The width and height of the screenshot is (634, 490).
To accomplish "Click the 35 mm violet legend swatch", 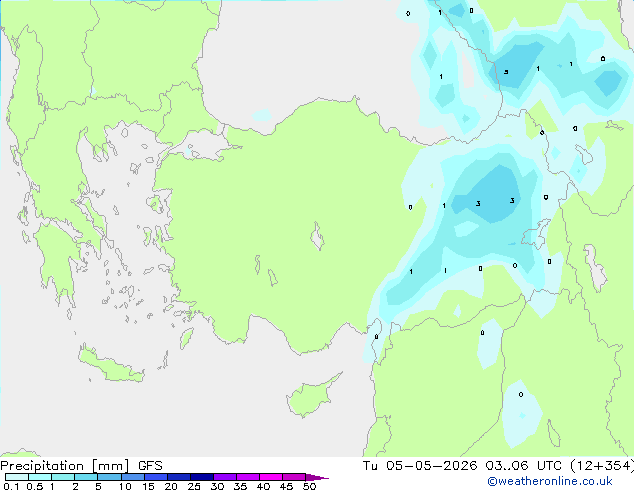I will pos(247,477).
